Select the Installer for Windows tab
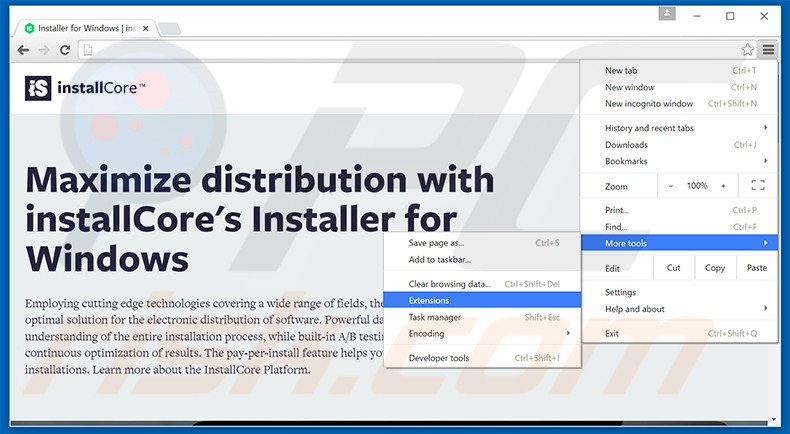 (86, 29)
